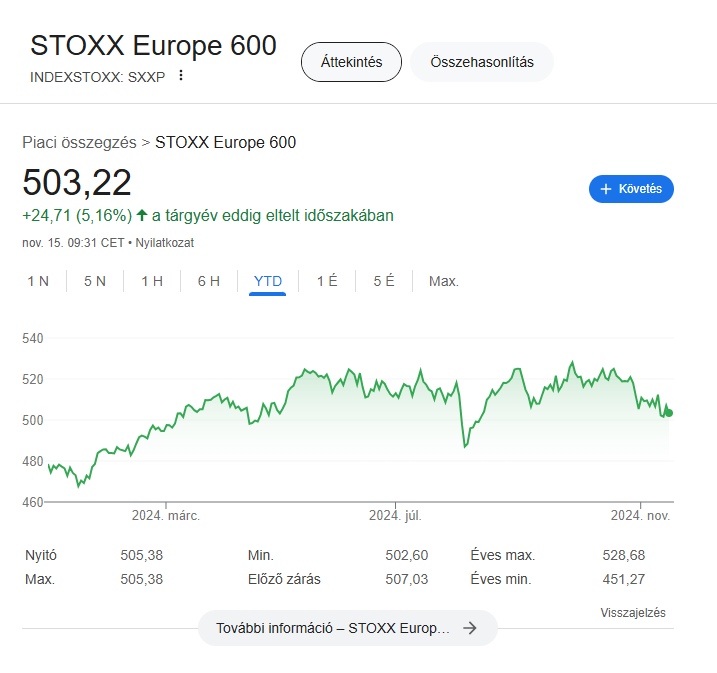The height and width of the screenshot is (673, 717).
Task: Open the Nyilatkozat disclaimer link
Action: pyautogui.click(x=165, y=243)
